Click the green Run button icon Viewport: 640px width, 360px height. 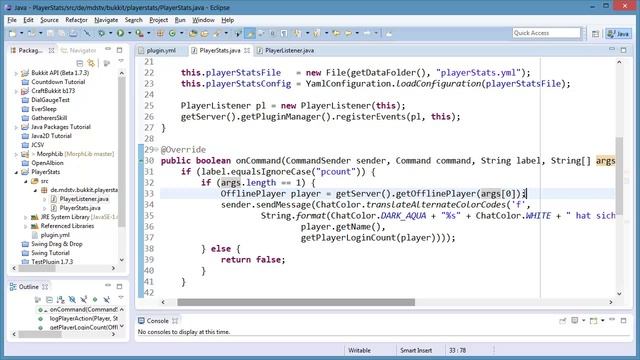click(x=120, y=33)
